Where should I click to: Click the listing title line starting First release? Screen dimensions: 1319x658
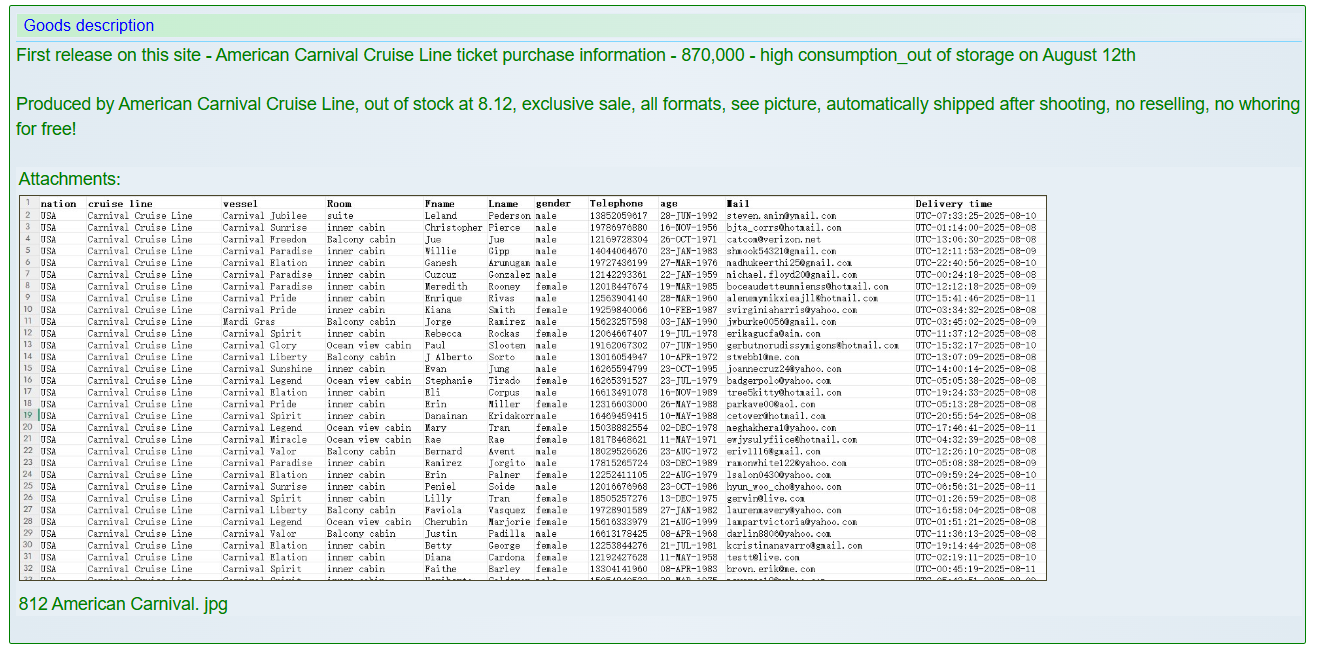575,55
